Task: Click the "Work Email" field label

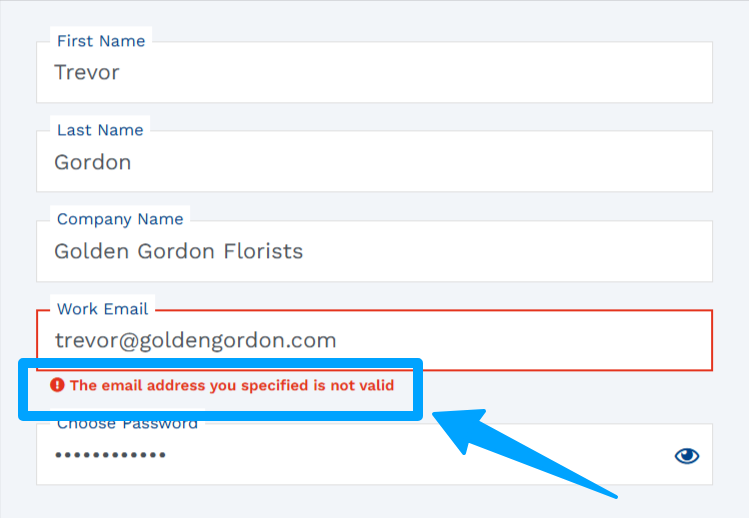Action: (102, 309)
